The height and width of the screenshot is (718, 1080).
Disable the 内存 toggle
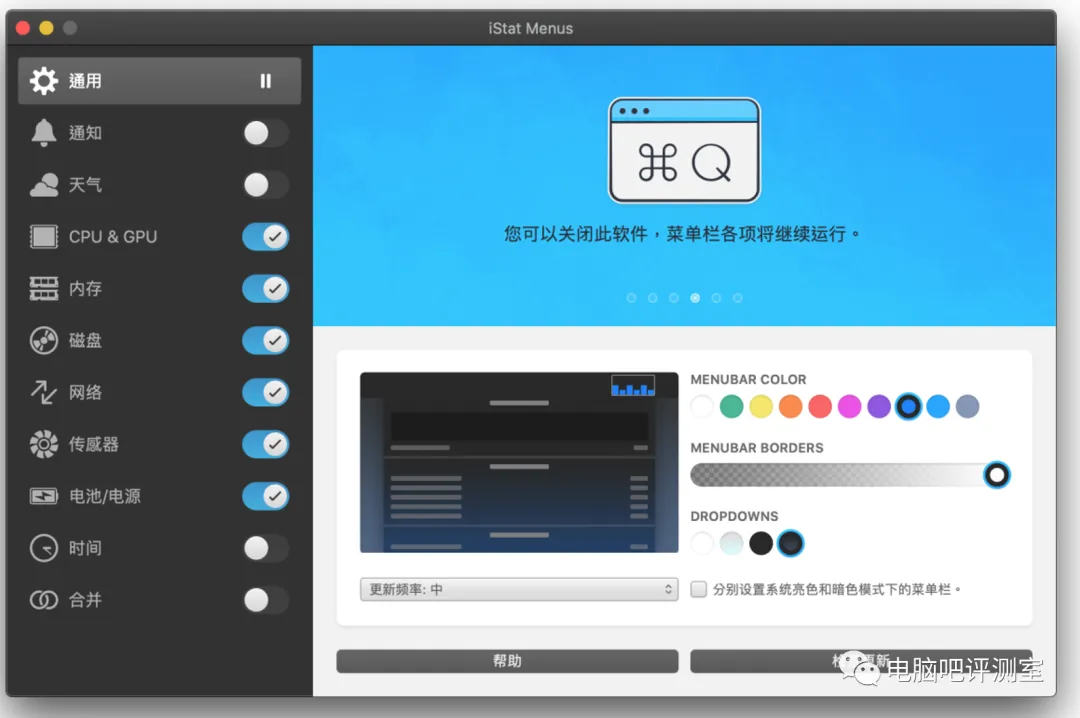(x=265, y=288)
